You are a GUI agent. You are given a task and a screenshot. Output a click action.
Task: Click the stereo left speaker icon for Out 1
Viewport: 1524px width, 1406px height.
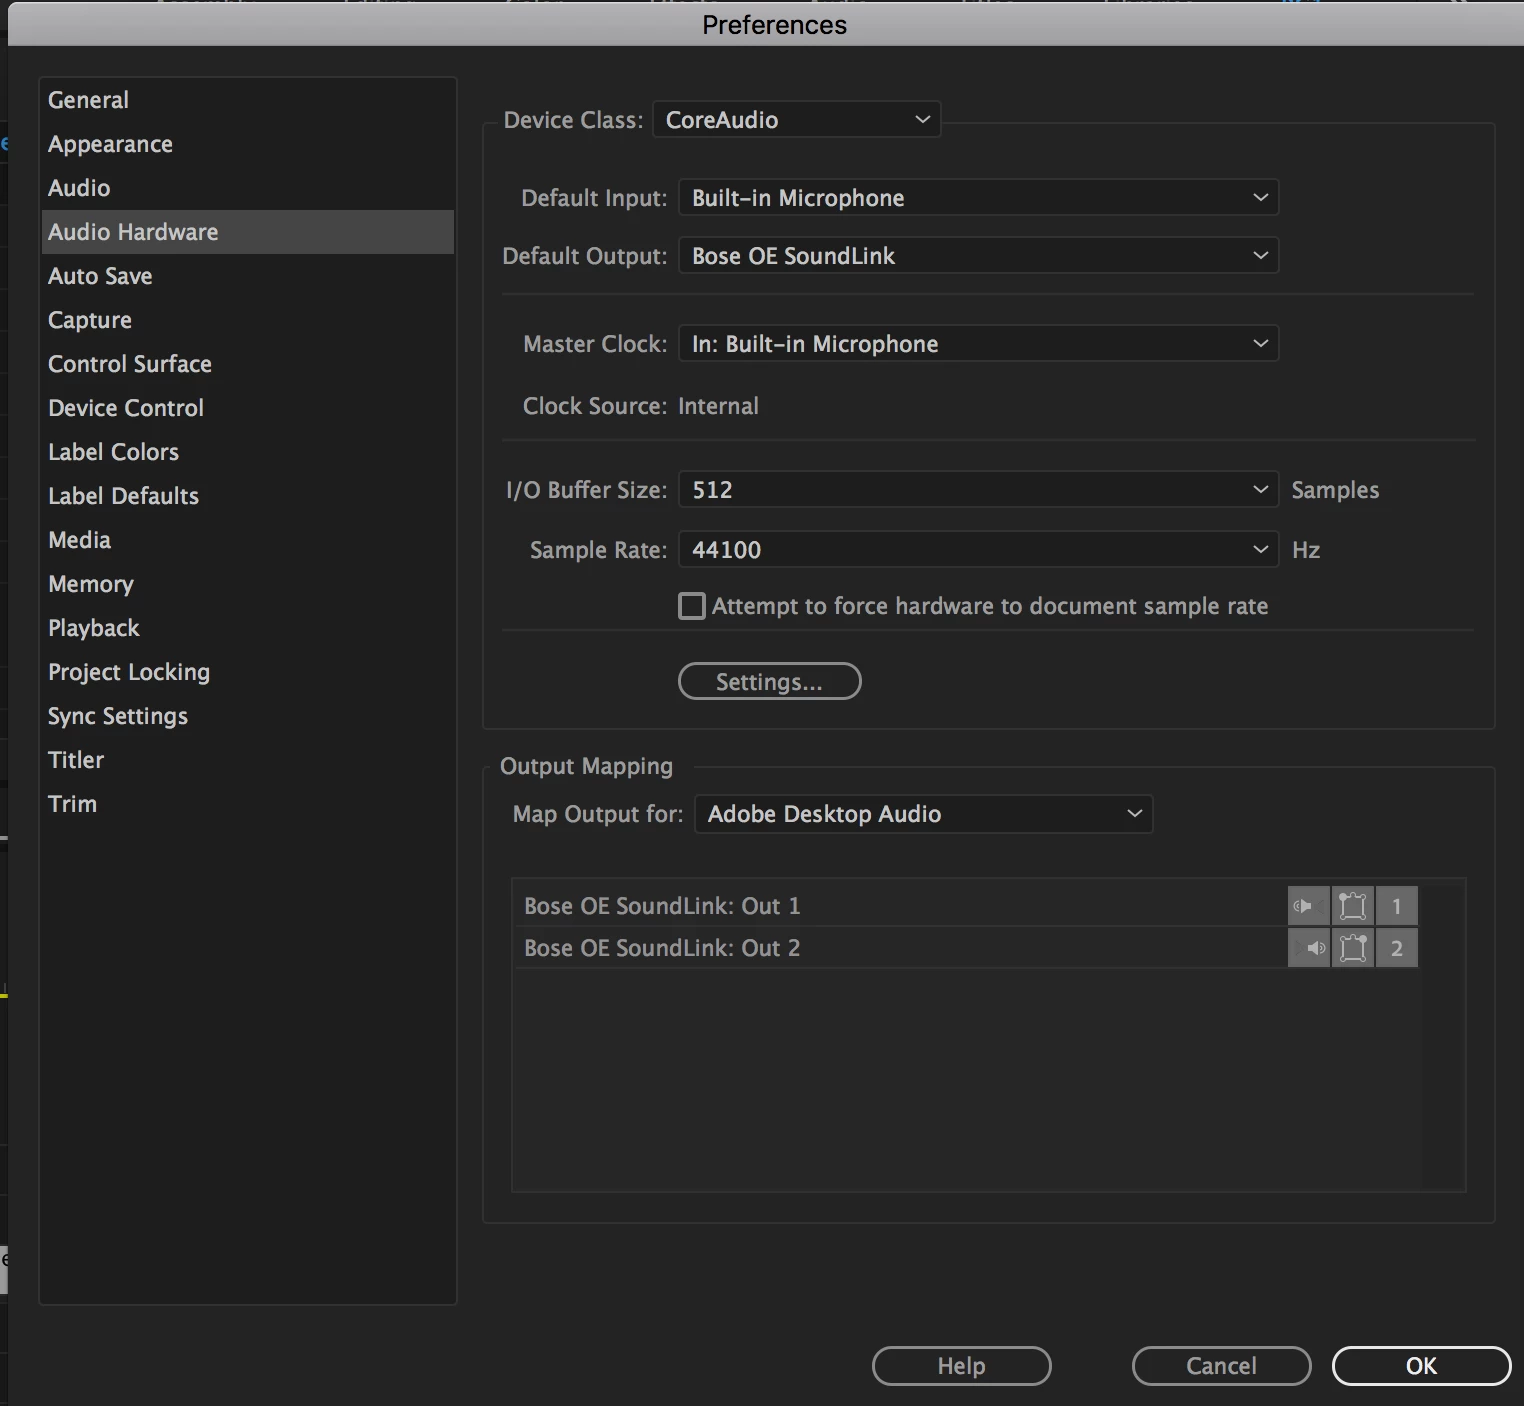[1308, 906]
